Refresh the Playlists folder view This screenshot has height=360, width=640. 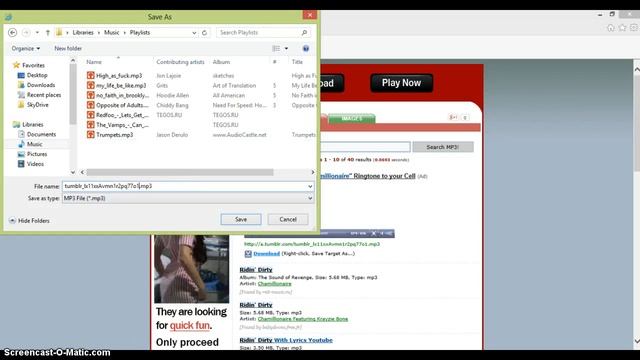tap(204, 32)
